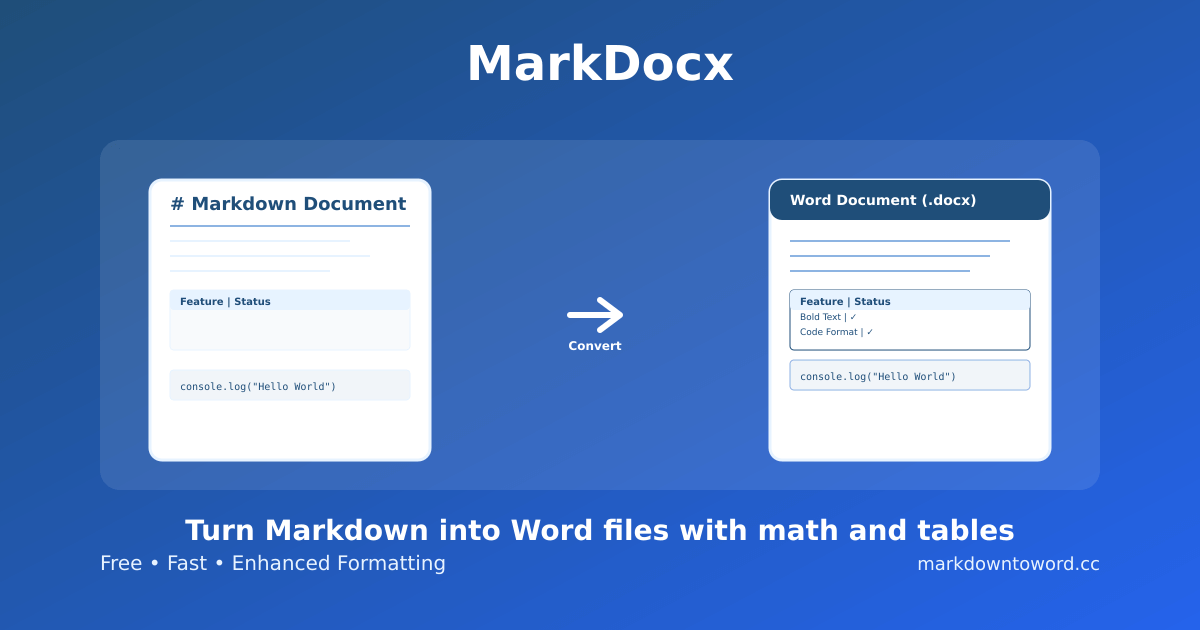Click the checkmark beside Bold Text

pos(853,317)
